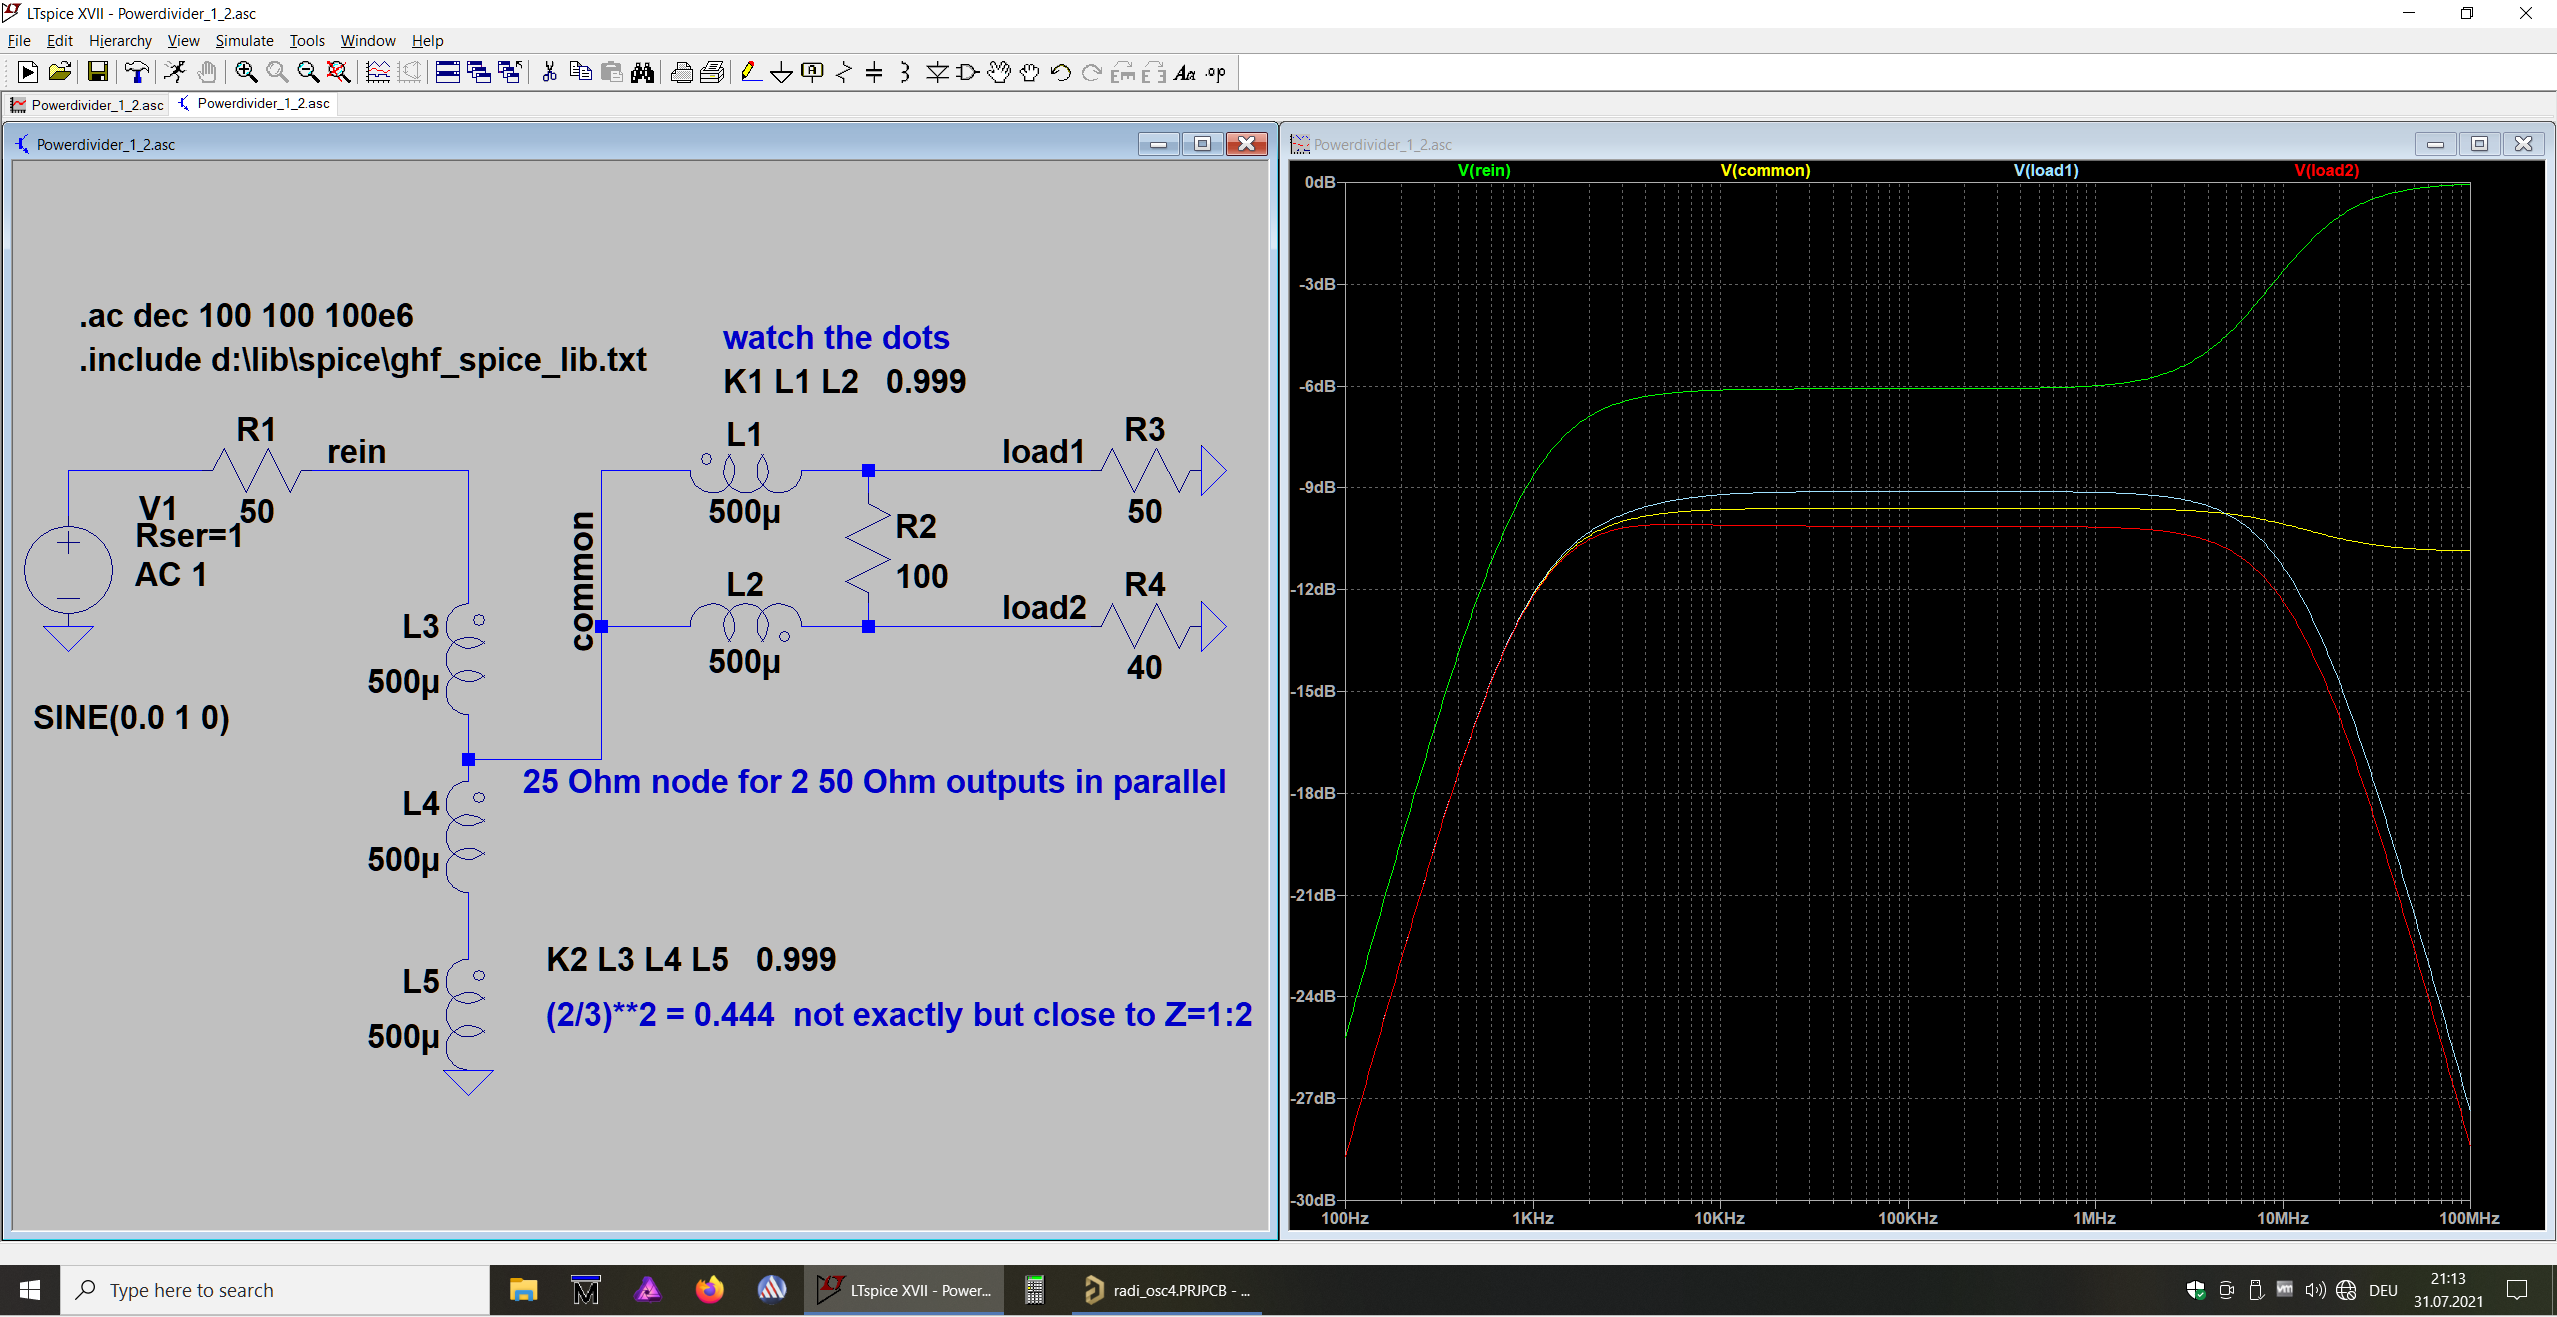This screenshot has height=1317, width=2557.
Task: Run the simulation with running man icon
Action: click(x=175, y=72)
